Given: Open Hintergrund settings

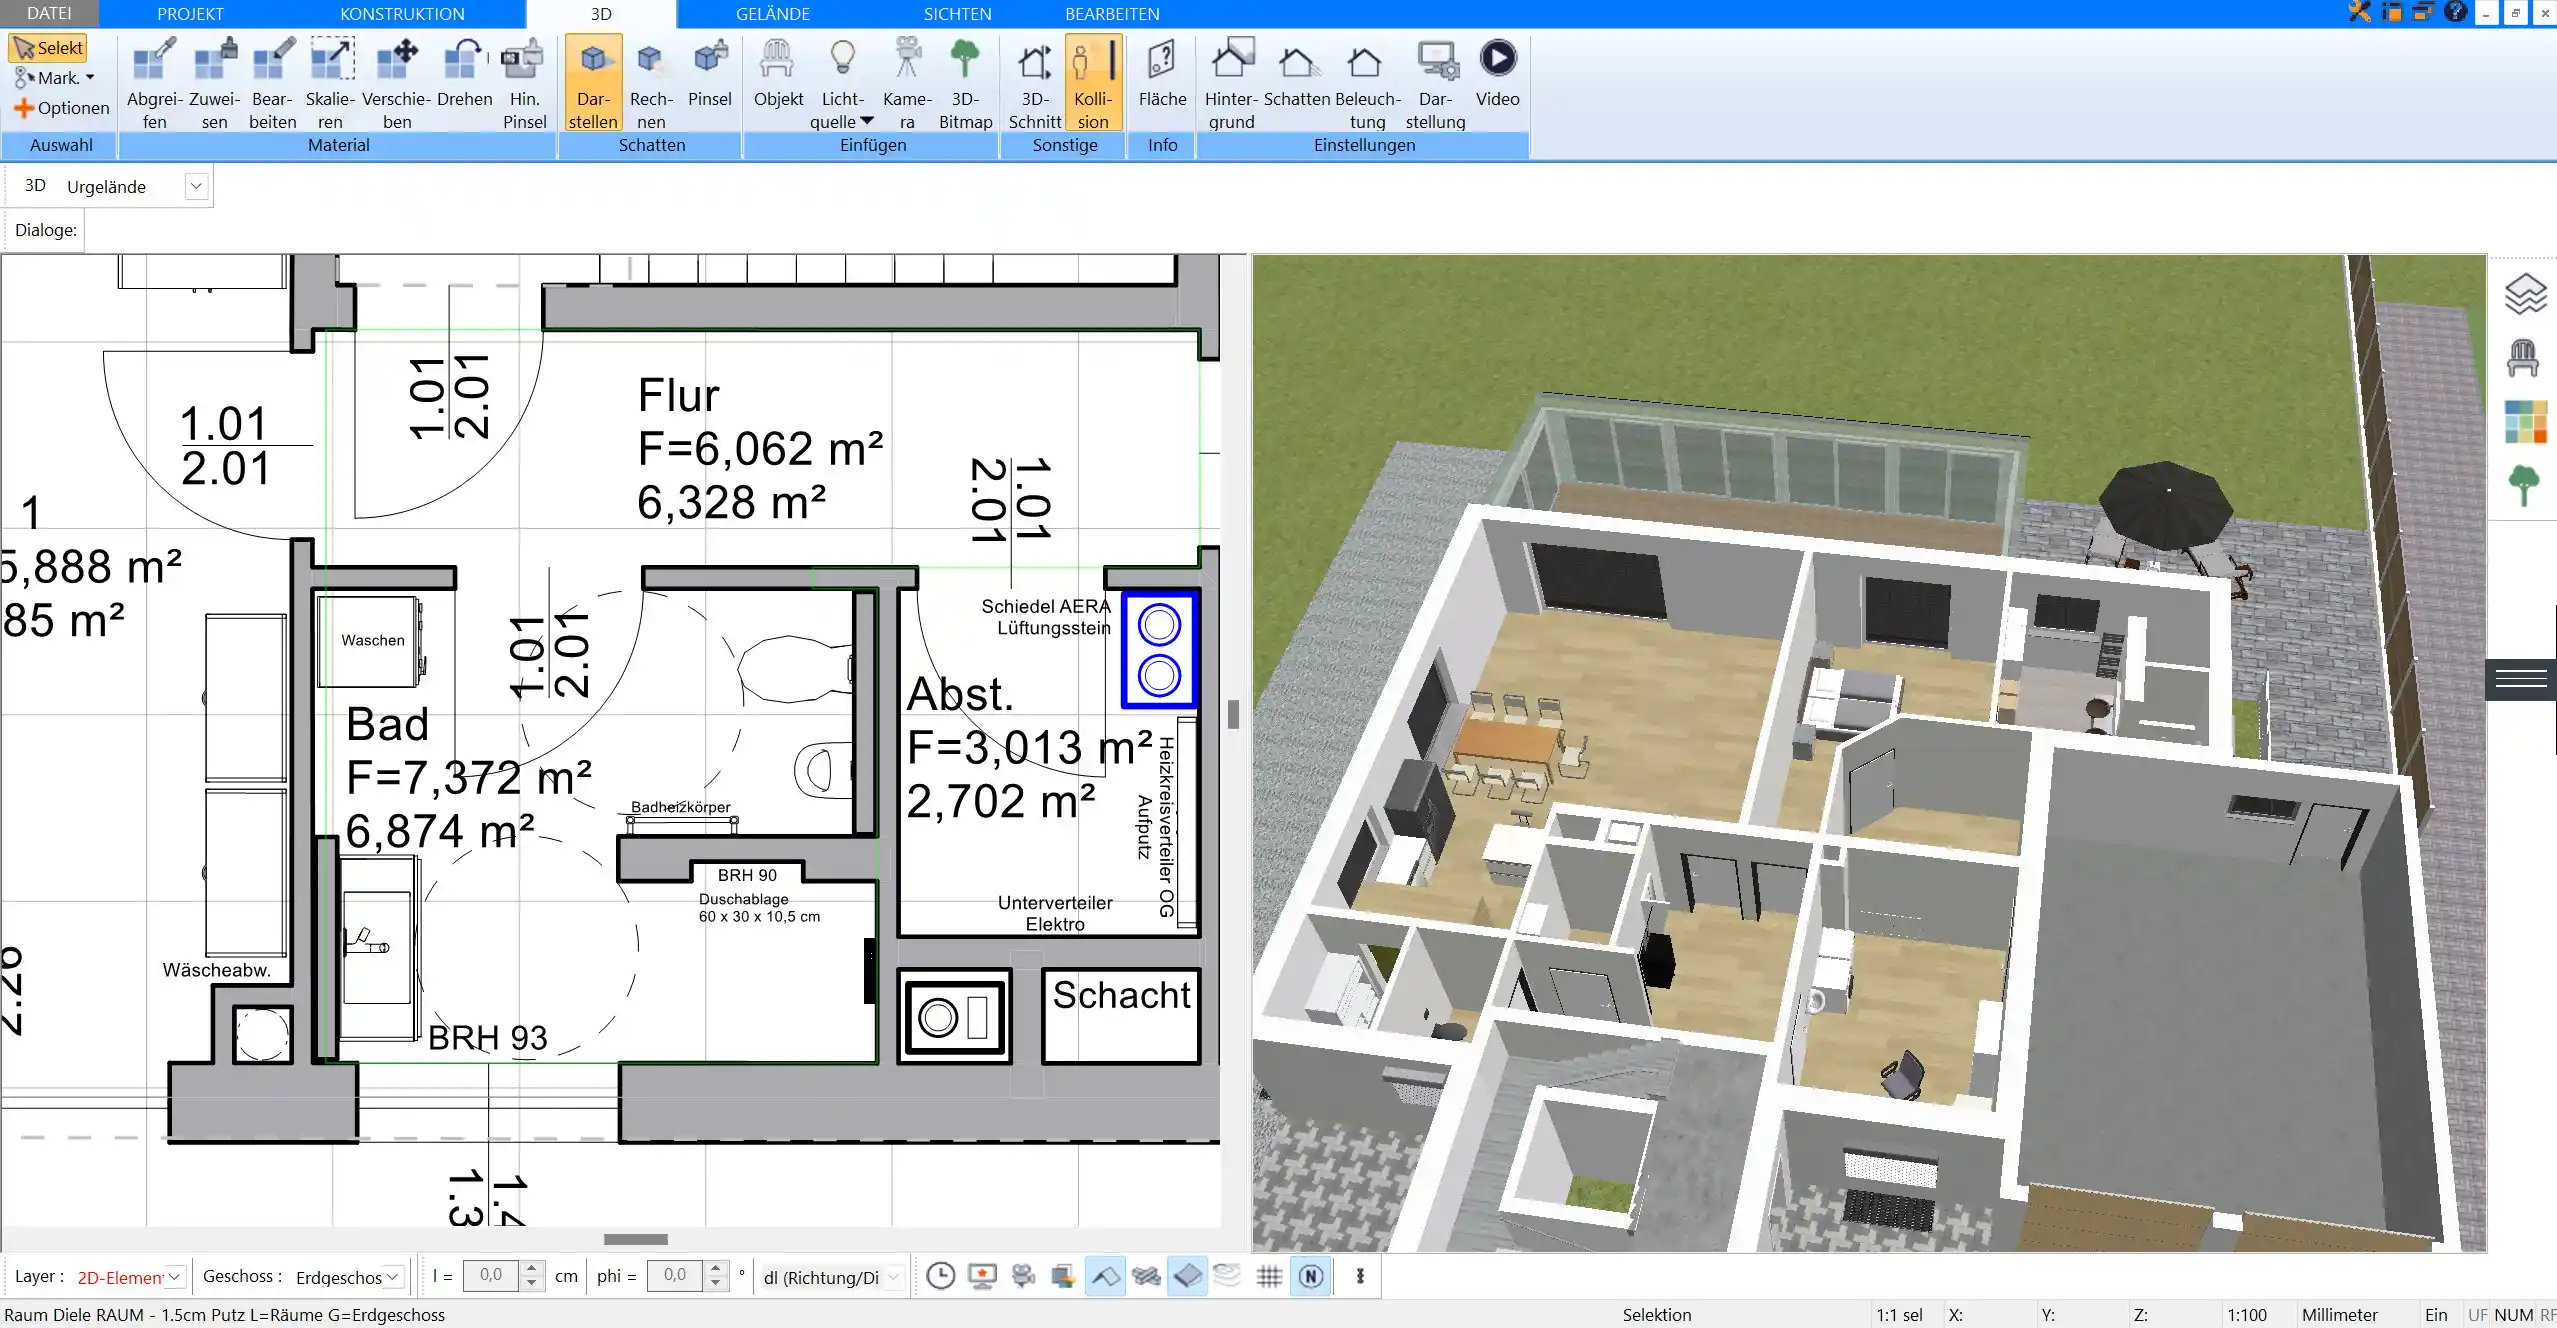Looking at the screenshot, I should [x=1231, y=83].
